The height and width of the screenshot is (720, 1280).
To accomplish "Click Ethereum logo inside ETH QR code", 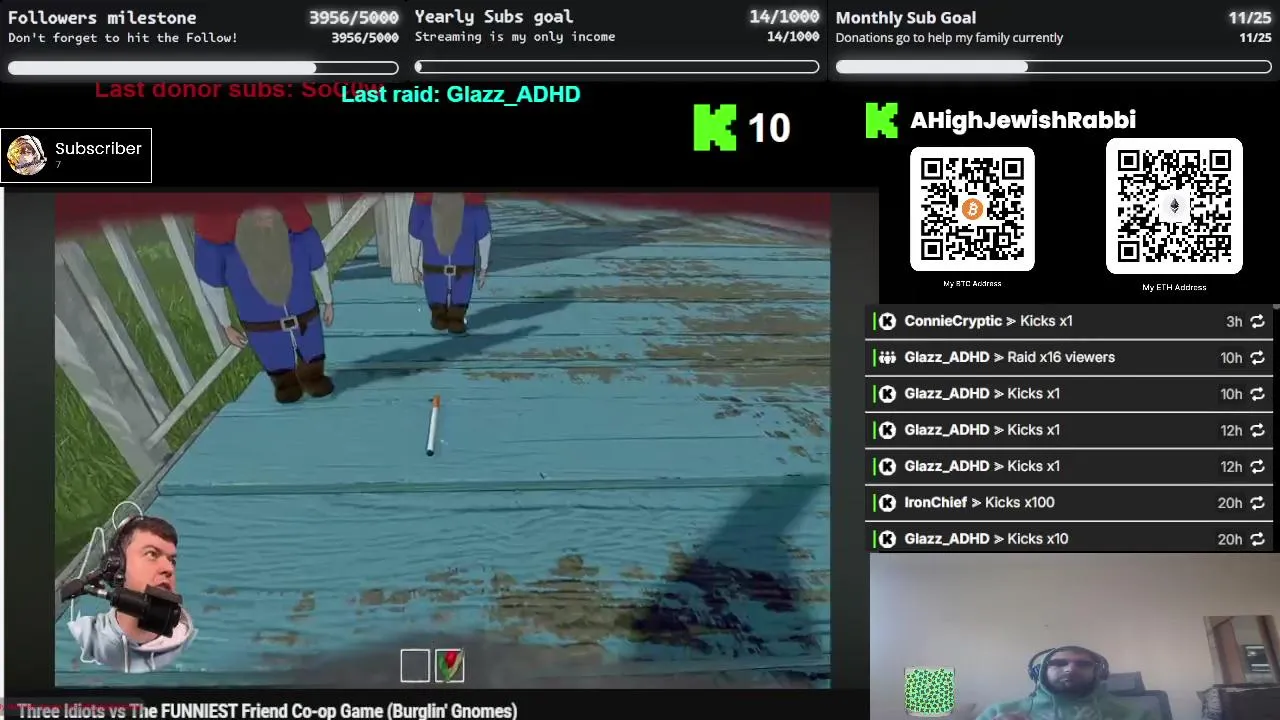I will tap(1174, 206).
